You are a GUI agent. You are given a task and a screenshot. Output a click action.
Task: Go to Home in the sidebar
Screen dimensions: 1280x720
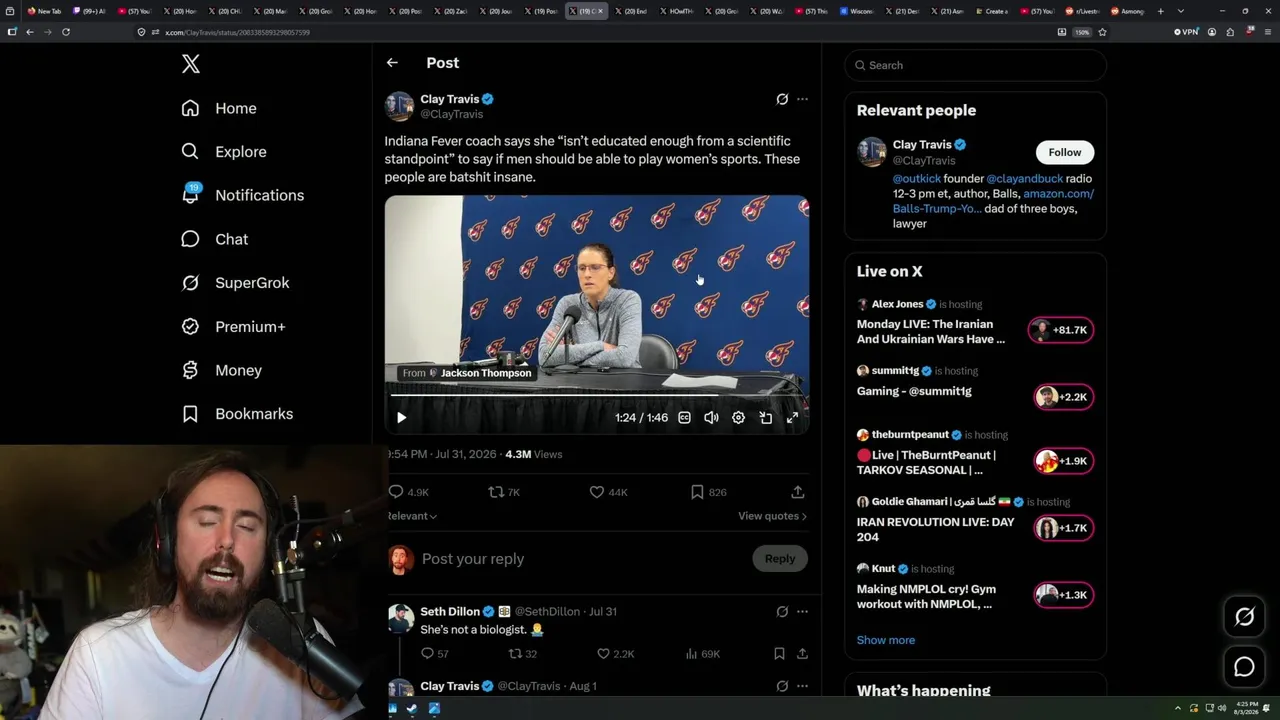[x=219, y=108]
